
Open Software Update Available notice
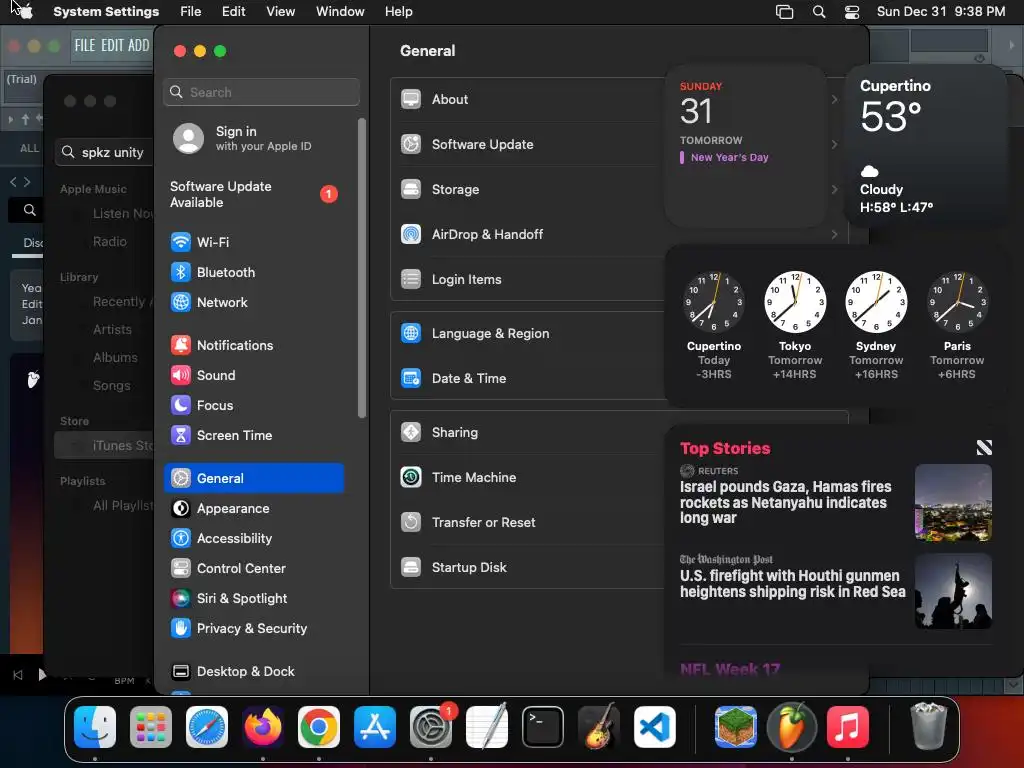point(254,195)
